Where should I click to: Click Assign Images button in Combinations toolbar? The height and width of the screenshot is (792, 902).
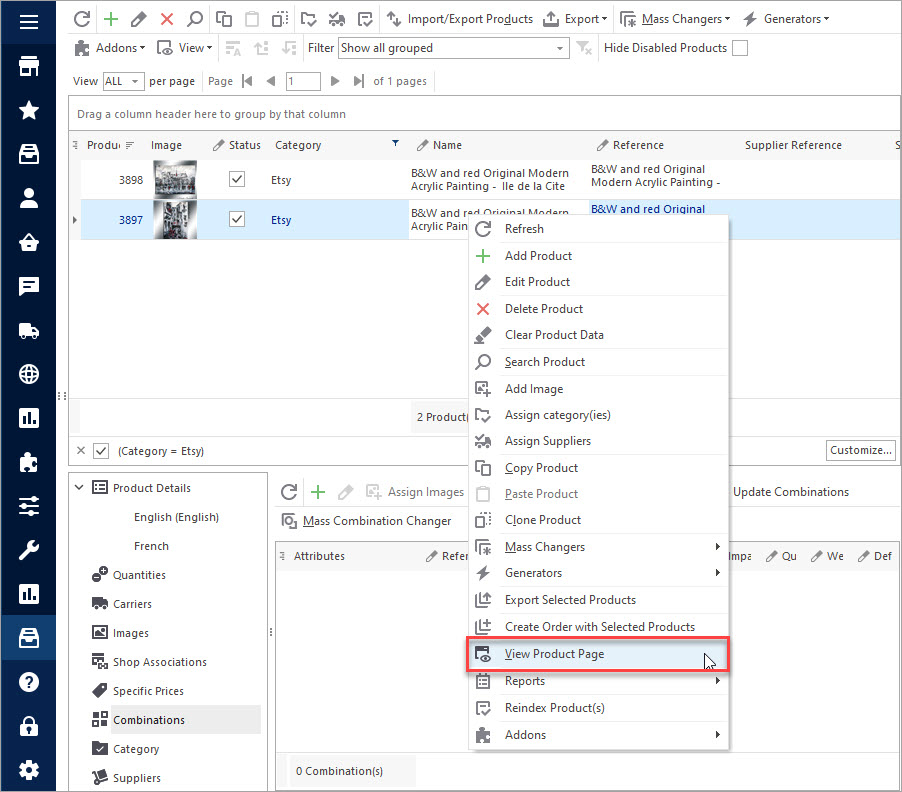click(x=415, y=492)
